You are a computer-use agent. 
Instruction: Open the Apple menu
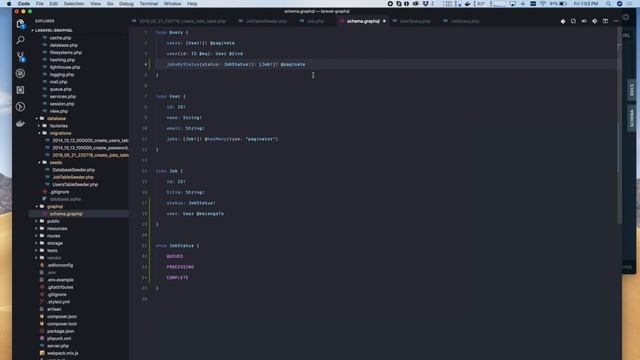(9, 4)
